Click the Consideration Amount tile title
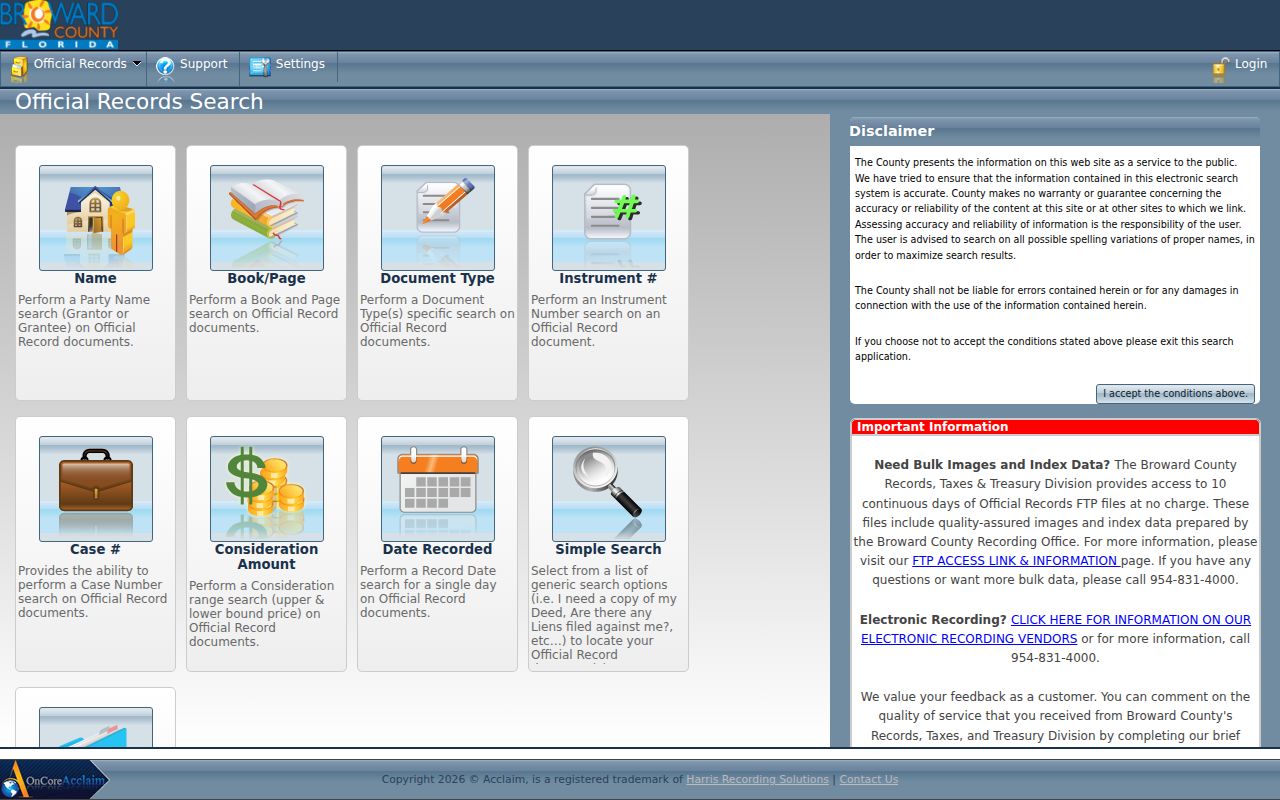This screenshot has height=800, width=1280. pyautogui.click(x=266, y=557)
